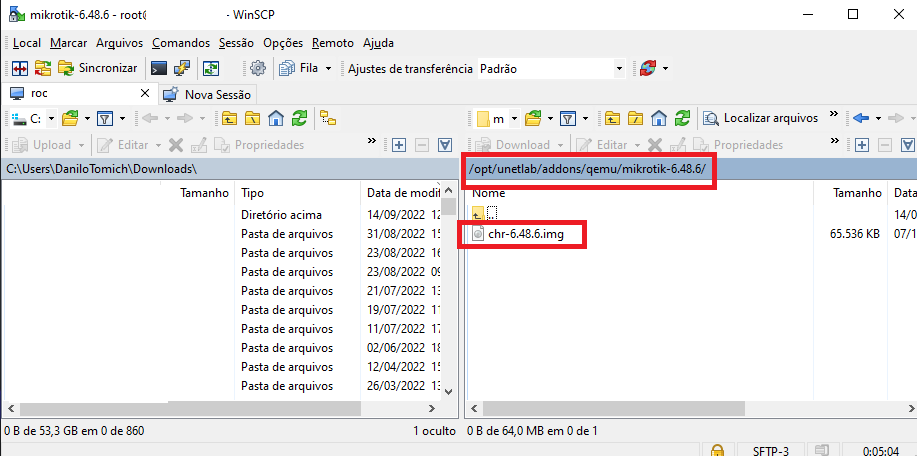
Task: Click the Compare Directories icon in main toolbar
Action: [19, 68]
